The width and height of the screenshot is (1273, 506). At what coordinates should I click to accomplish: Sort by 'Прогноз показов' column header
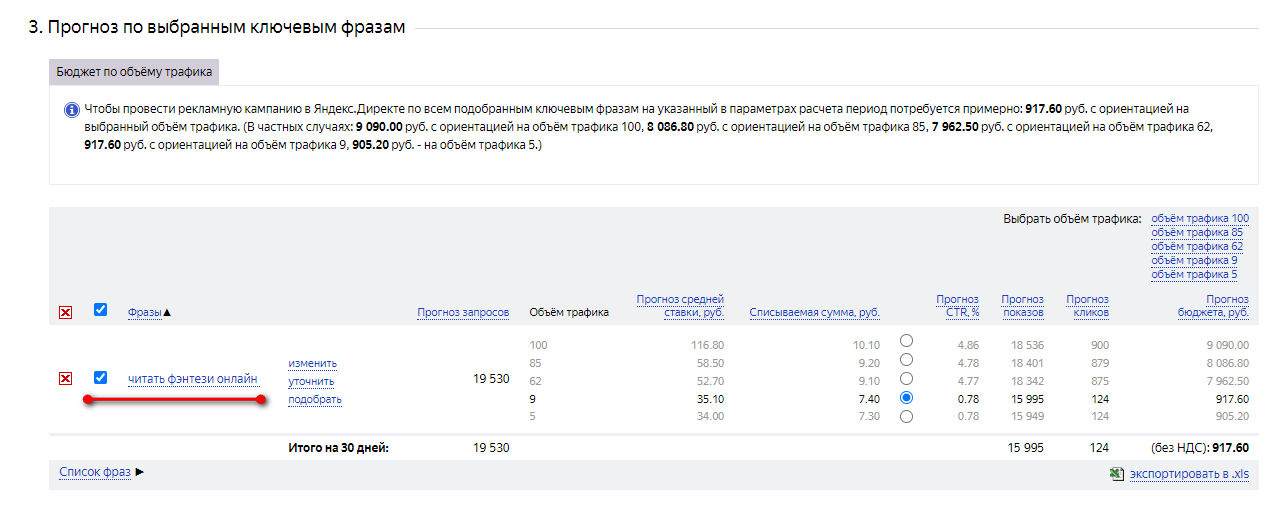point(1022,306)
